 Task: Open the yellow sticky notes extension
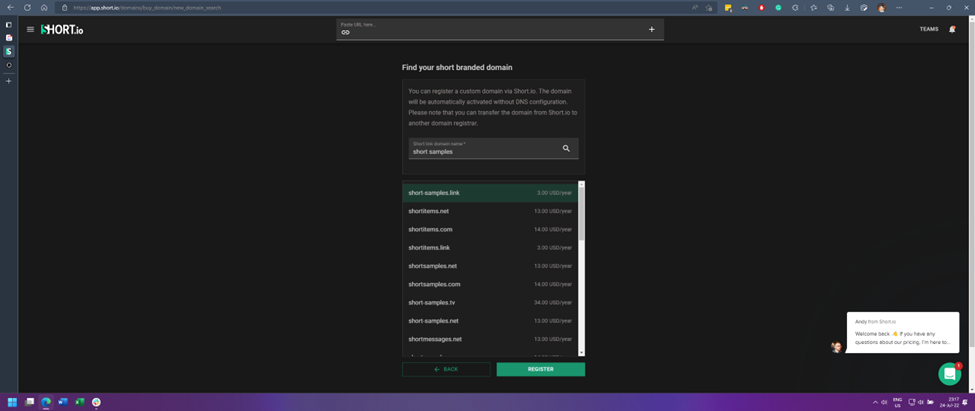[x=728, y=8]
